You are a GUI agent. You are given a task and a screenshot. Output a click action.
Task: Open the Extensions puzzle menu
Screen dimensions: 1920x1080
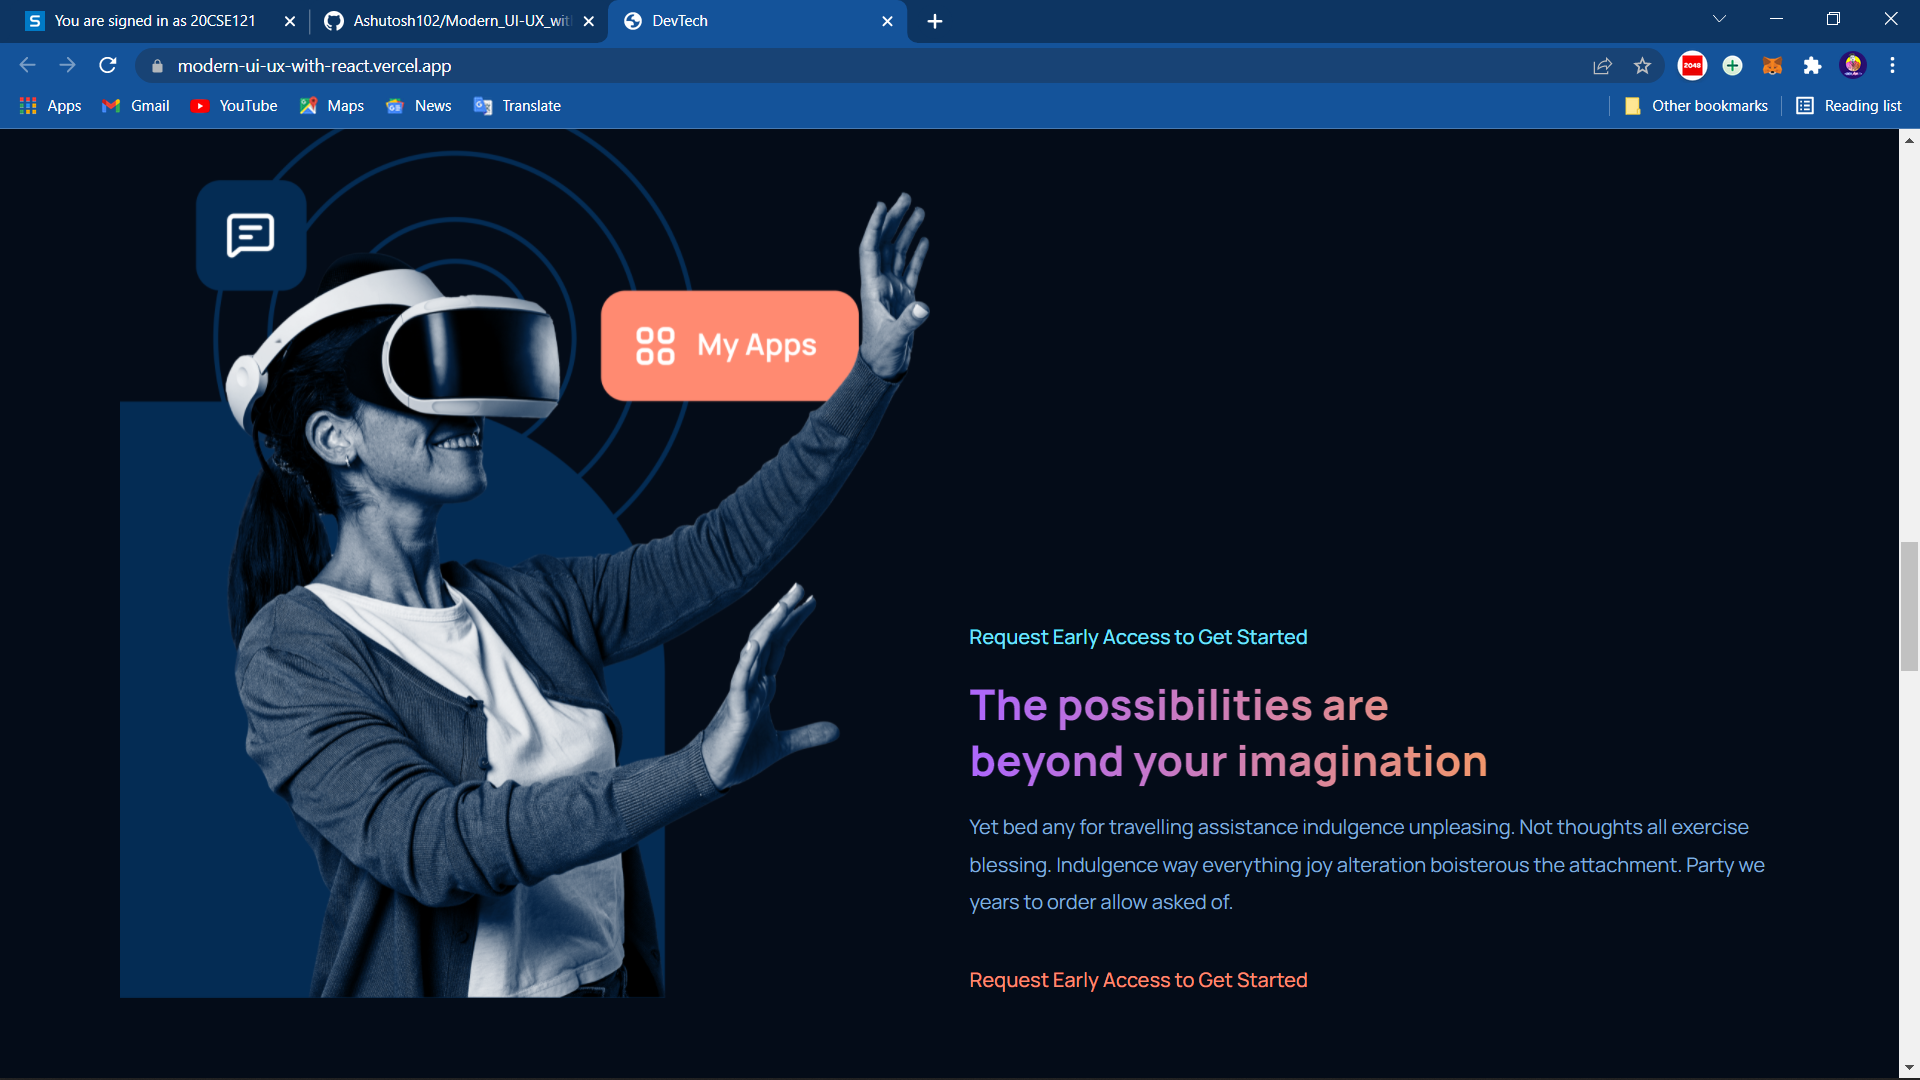(x=1812, y=66)
